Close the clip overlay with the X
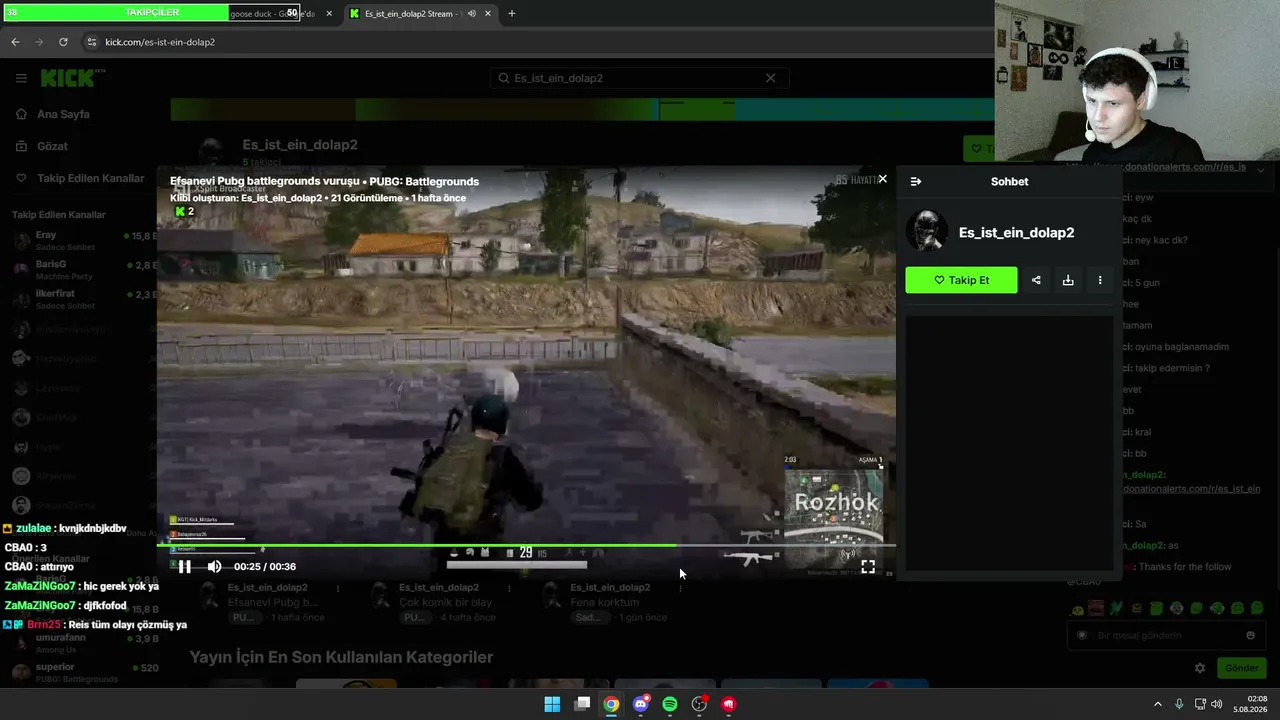 [x=882, y=179]
